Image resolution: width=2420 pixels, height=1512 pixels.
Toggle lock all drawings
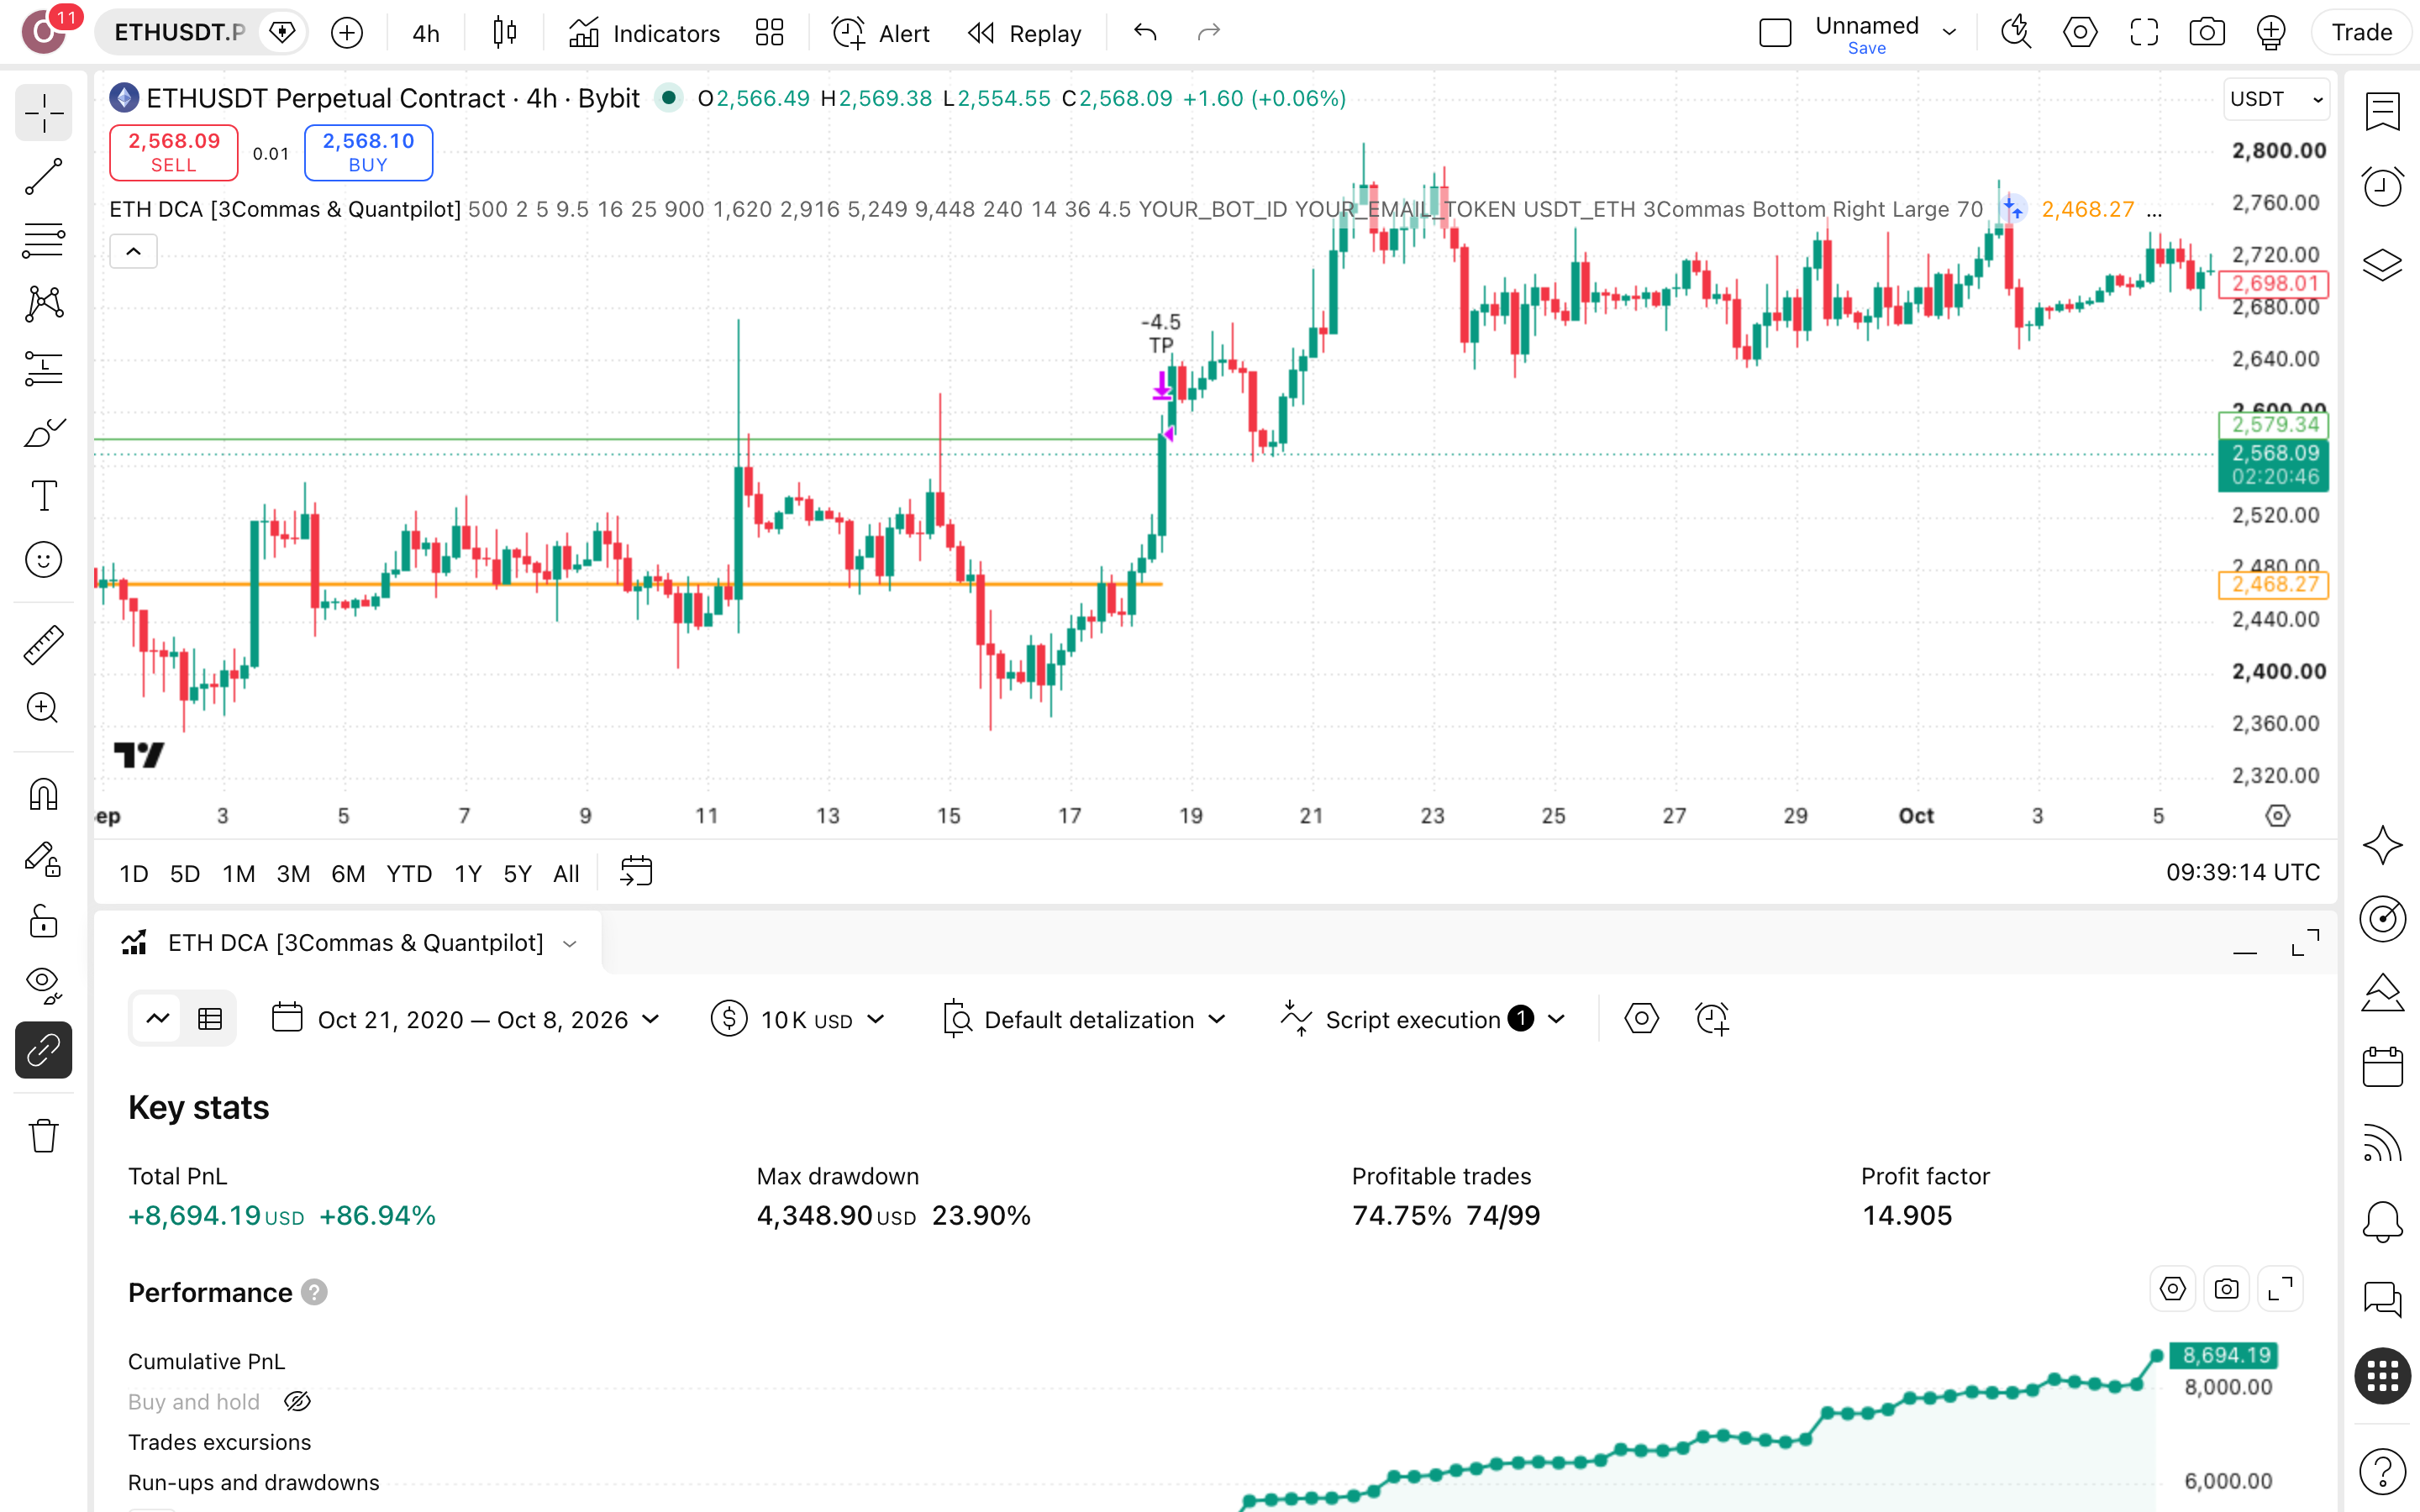tap(44, 921)
